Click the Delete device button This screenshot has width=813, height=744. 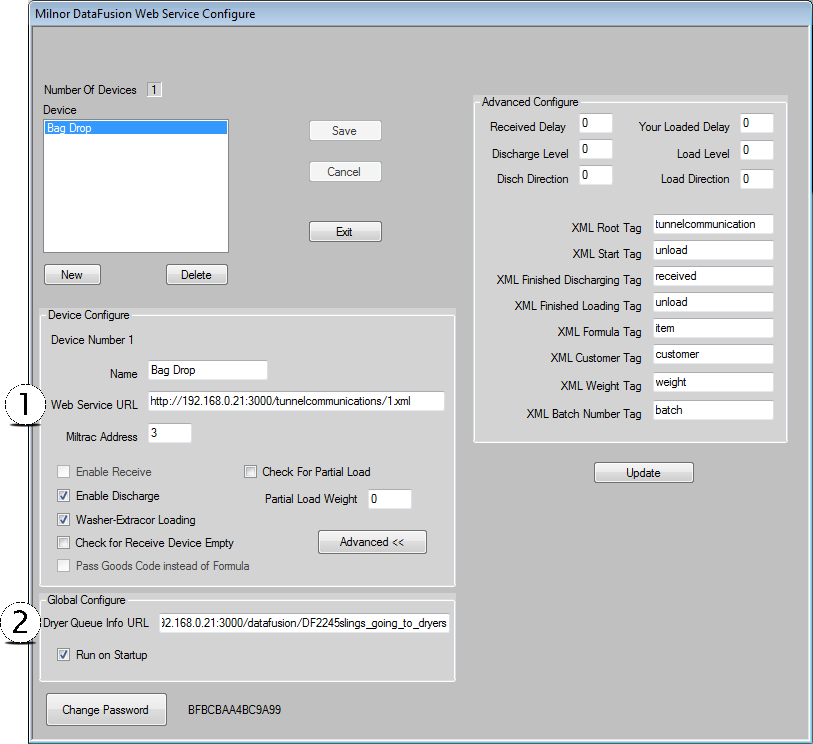click(196, 274)
